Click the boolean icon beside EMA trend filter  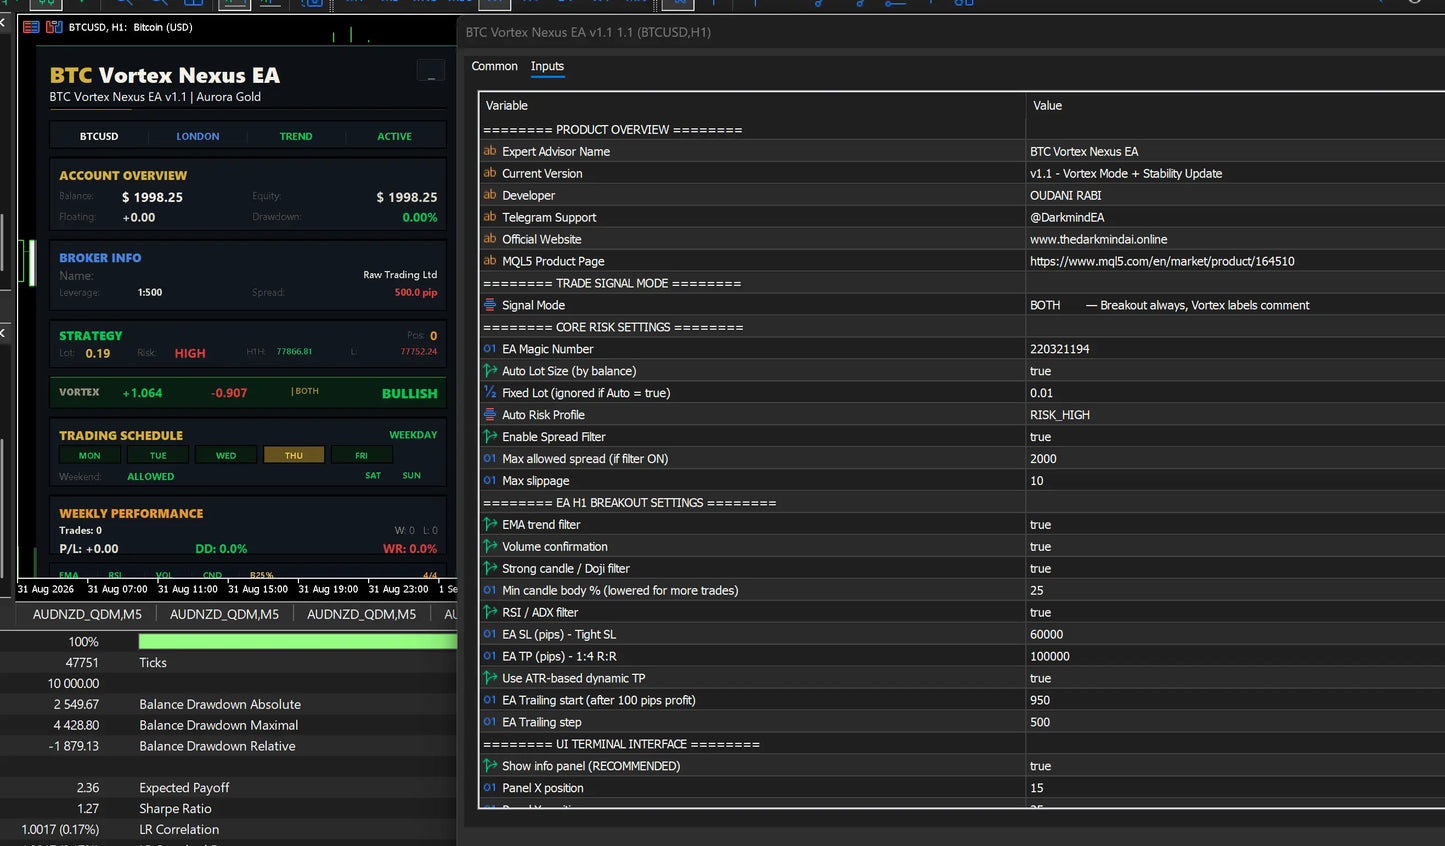490,524
